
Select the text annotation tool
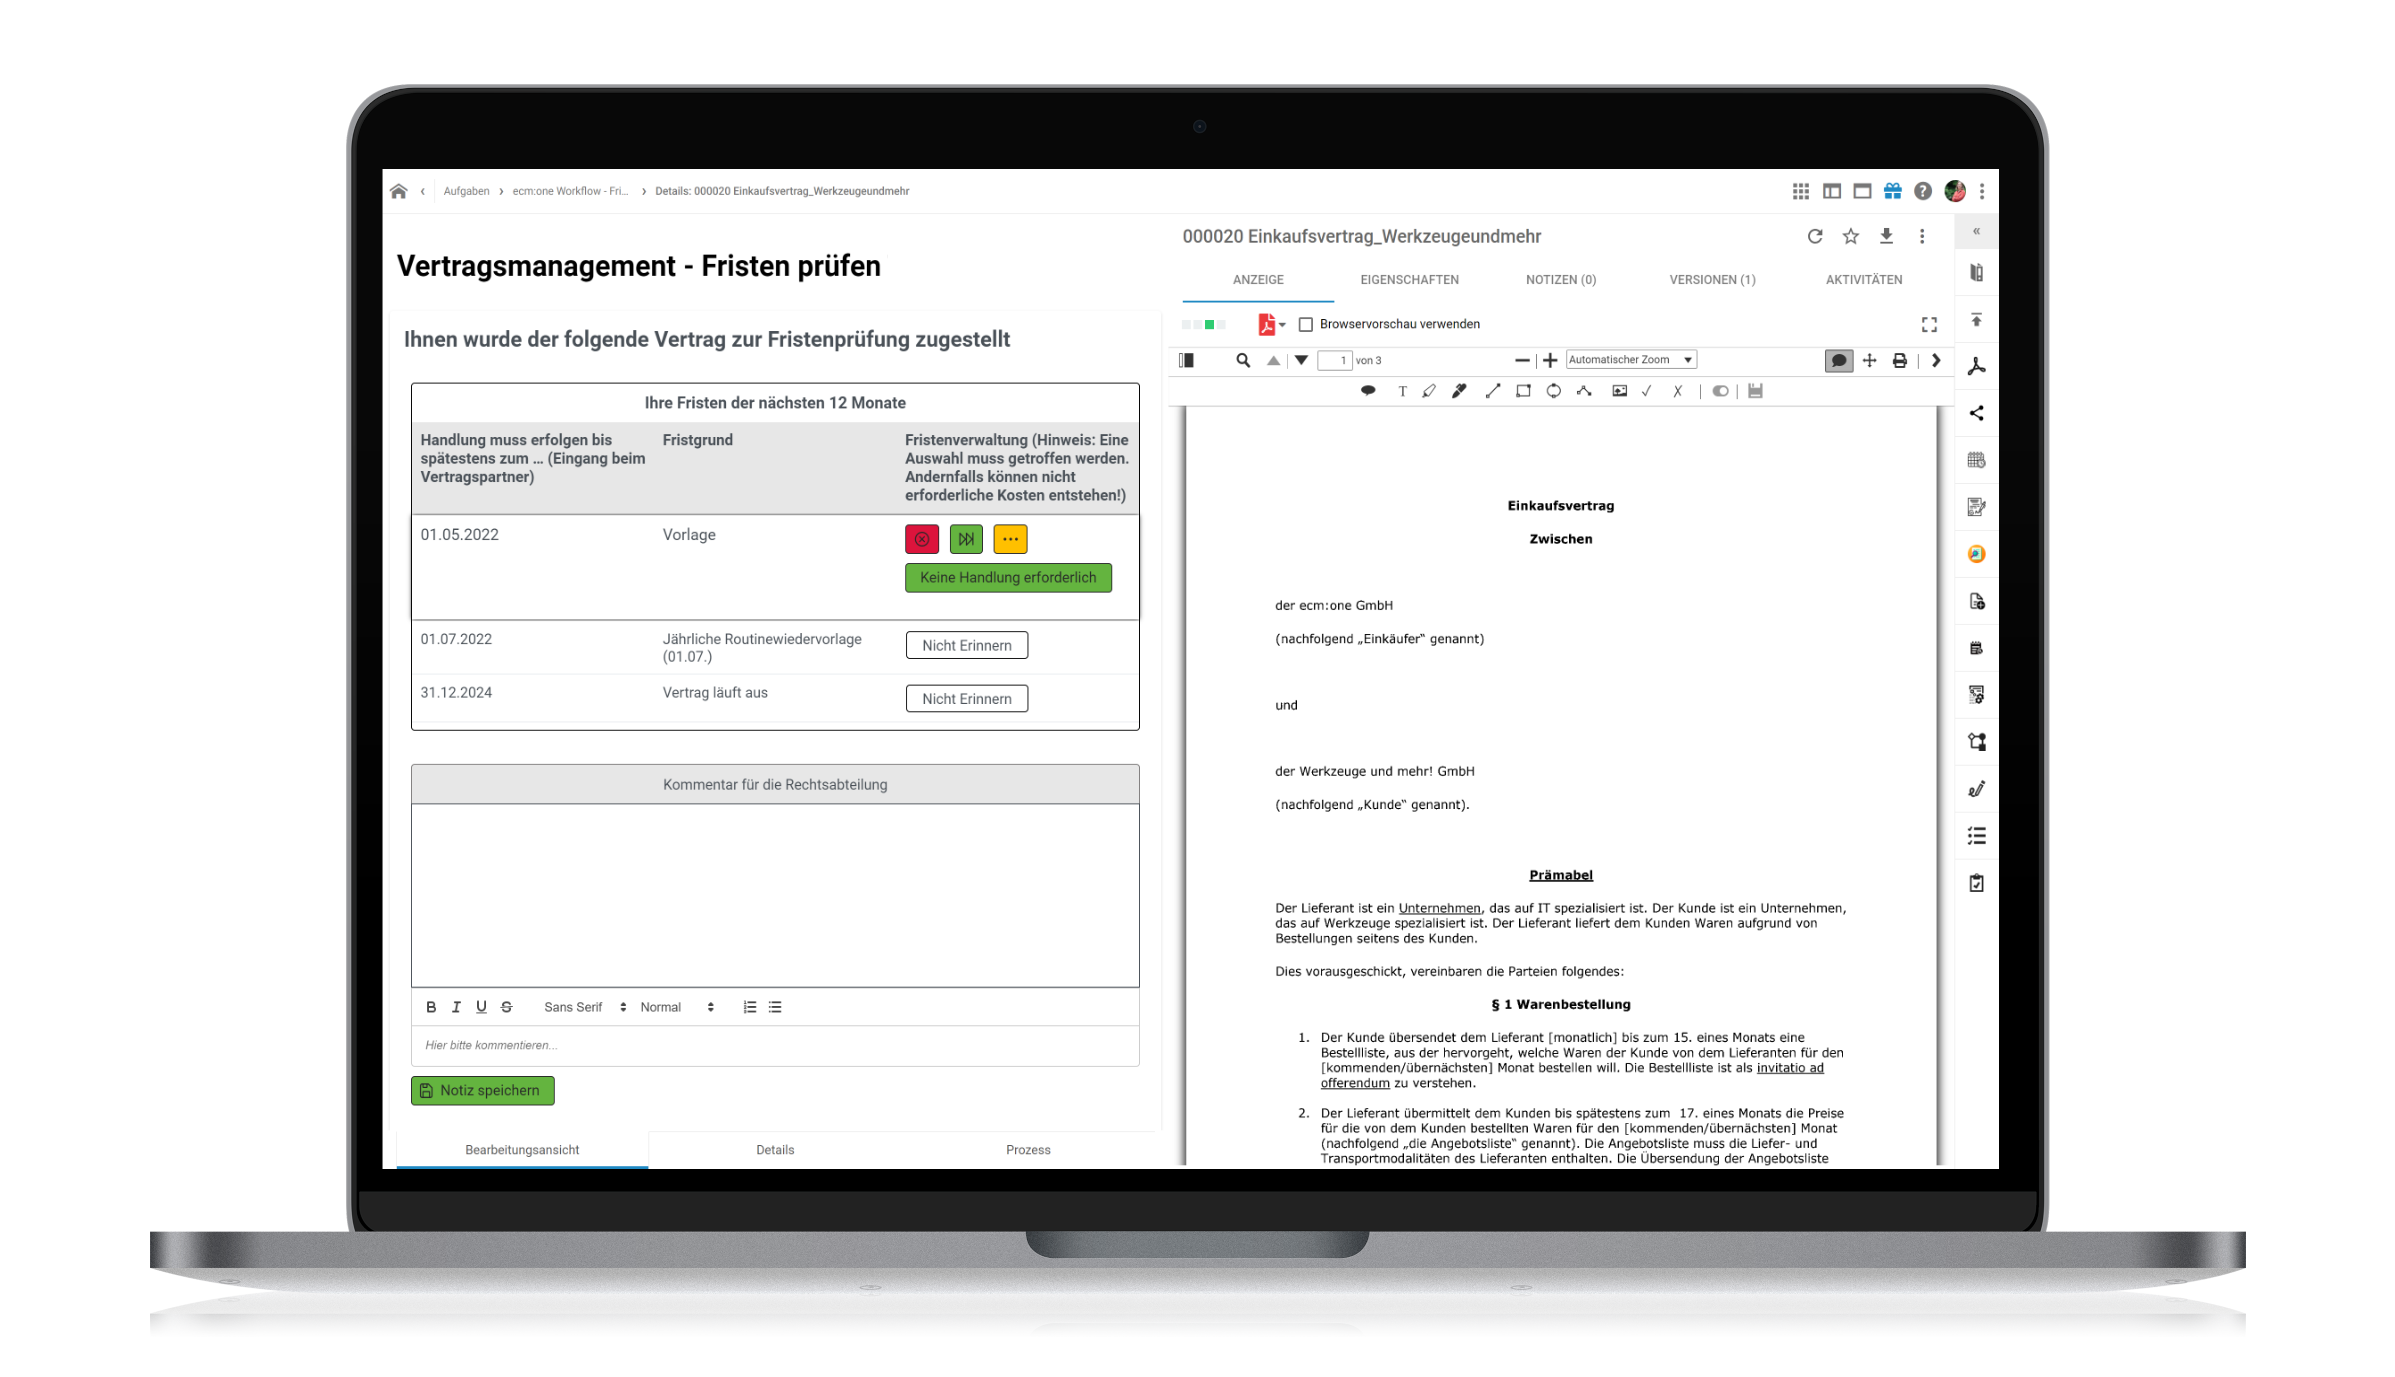(1402, 391)
